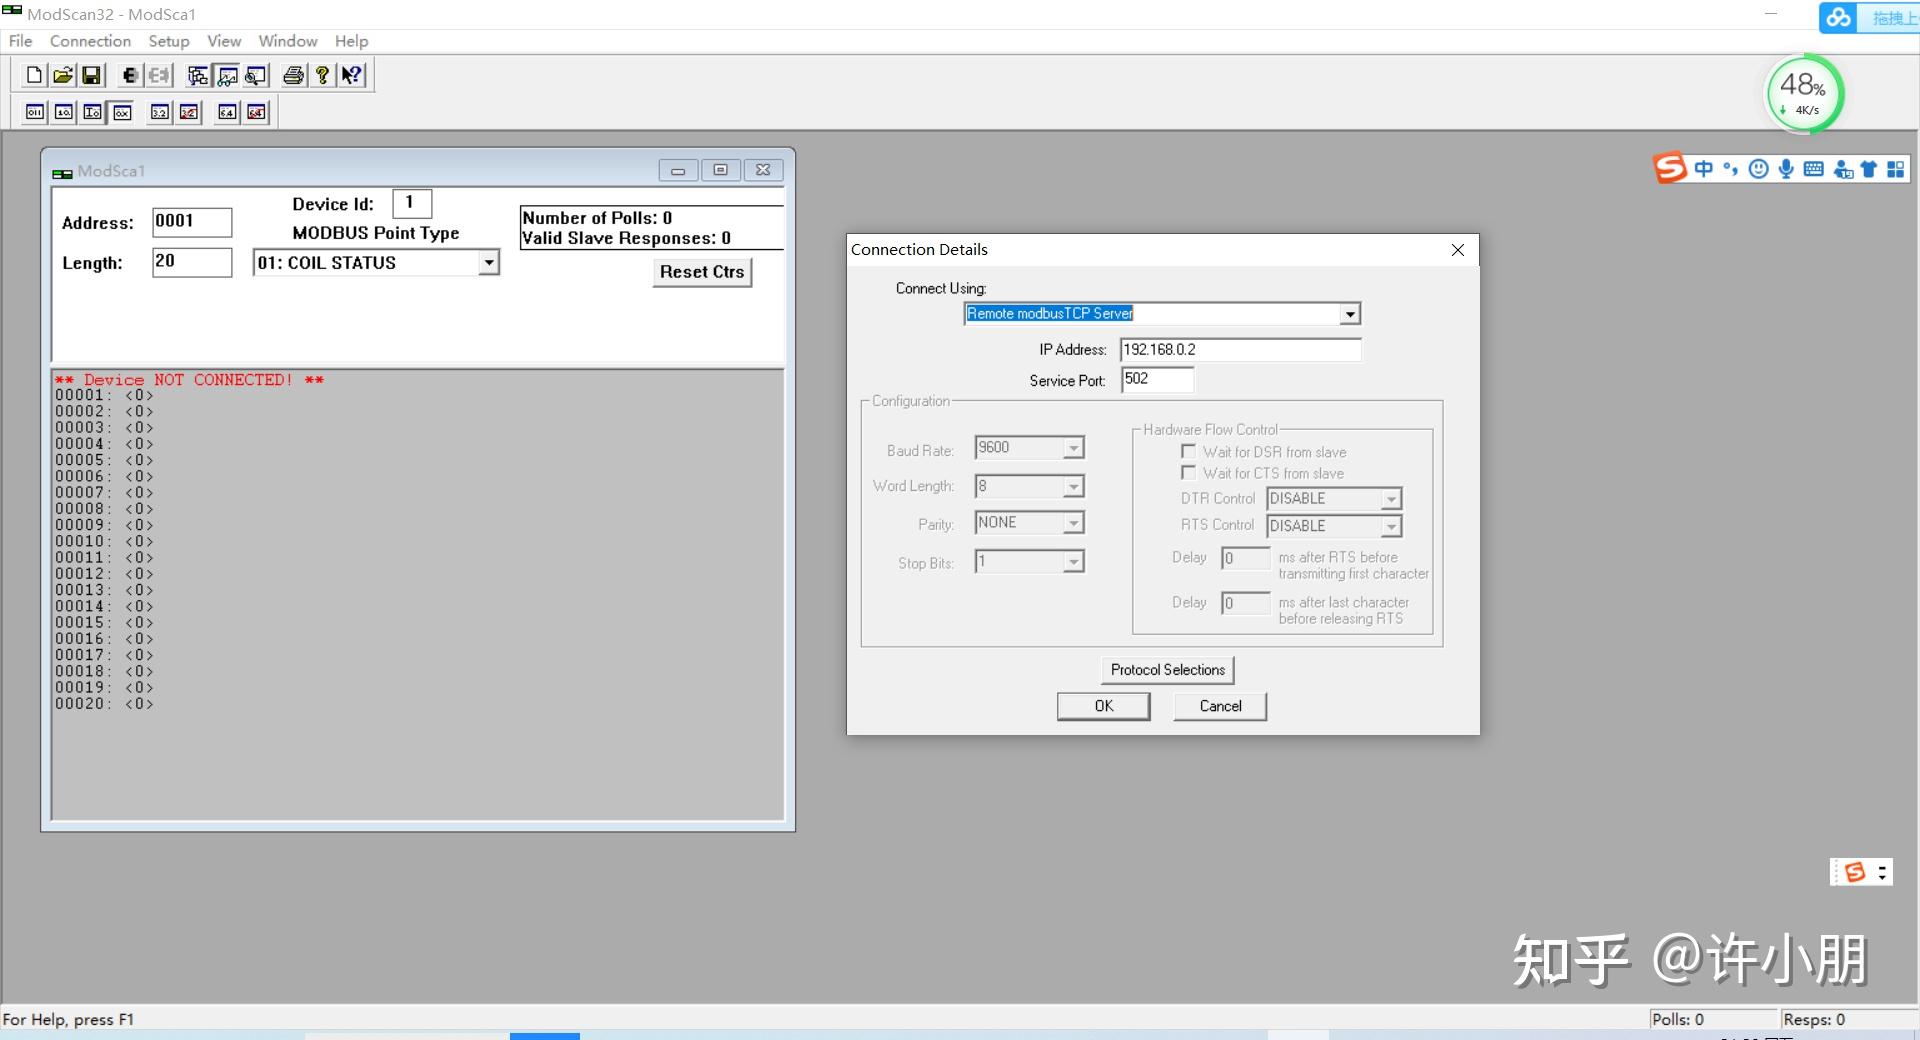Click the Address field in ModSca1
Viewport: 1920px width, 1040px height.
click(192, 222)
